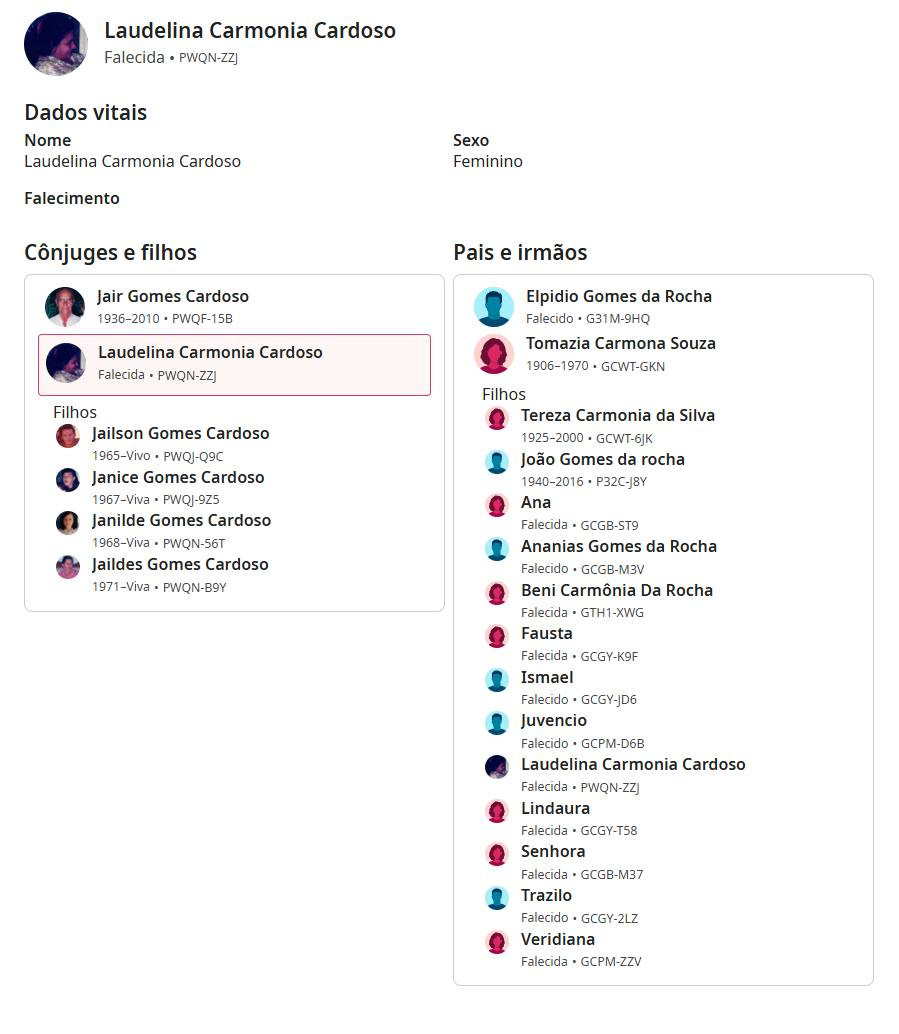Open Janilde Gomes Cardoso's profile

[x=181, y=520]
